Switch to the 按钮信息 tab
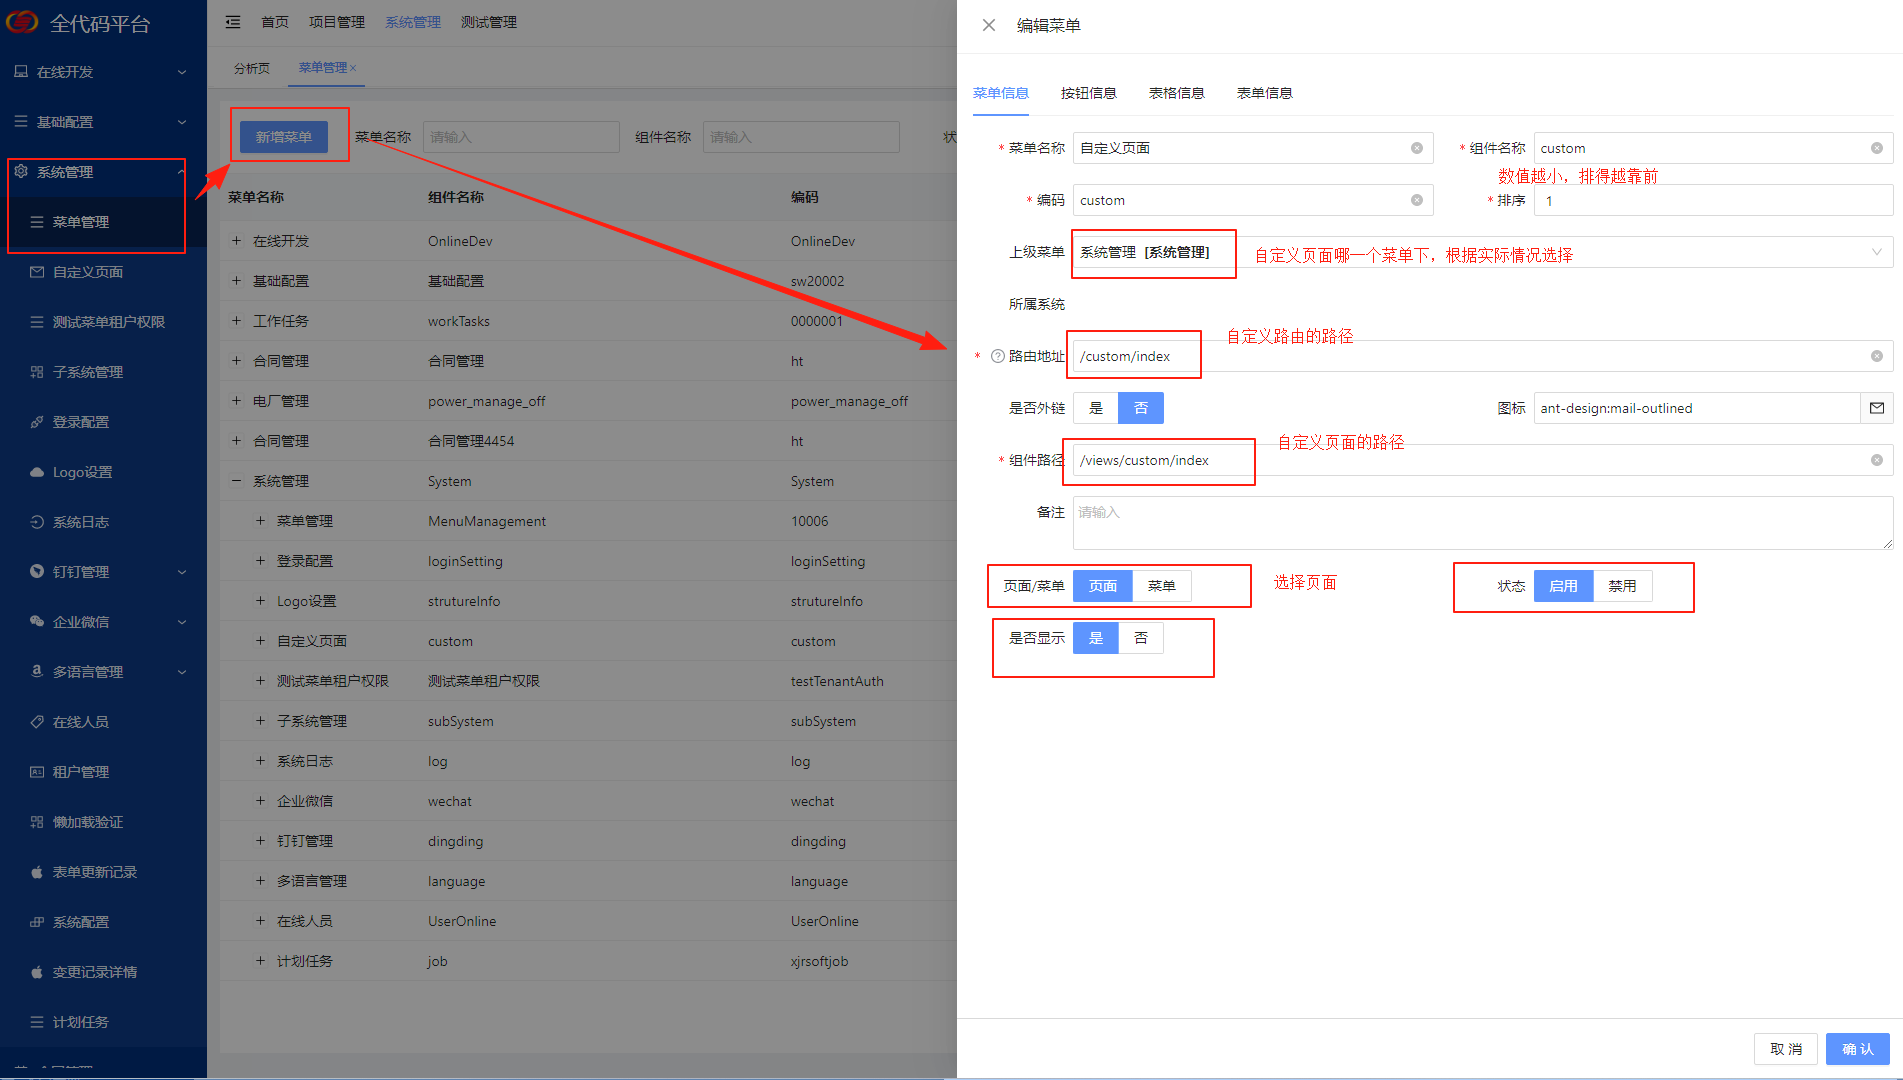The width and height of the screenshot is (1903, 1080). [x=1088, y=93]
